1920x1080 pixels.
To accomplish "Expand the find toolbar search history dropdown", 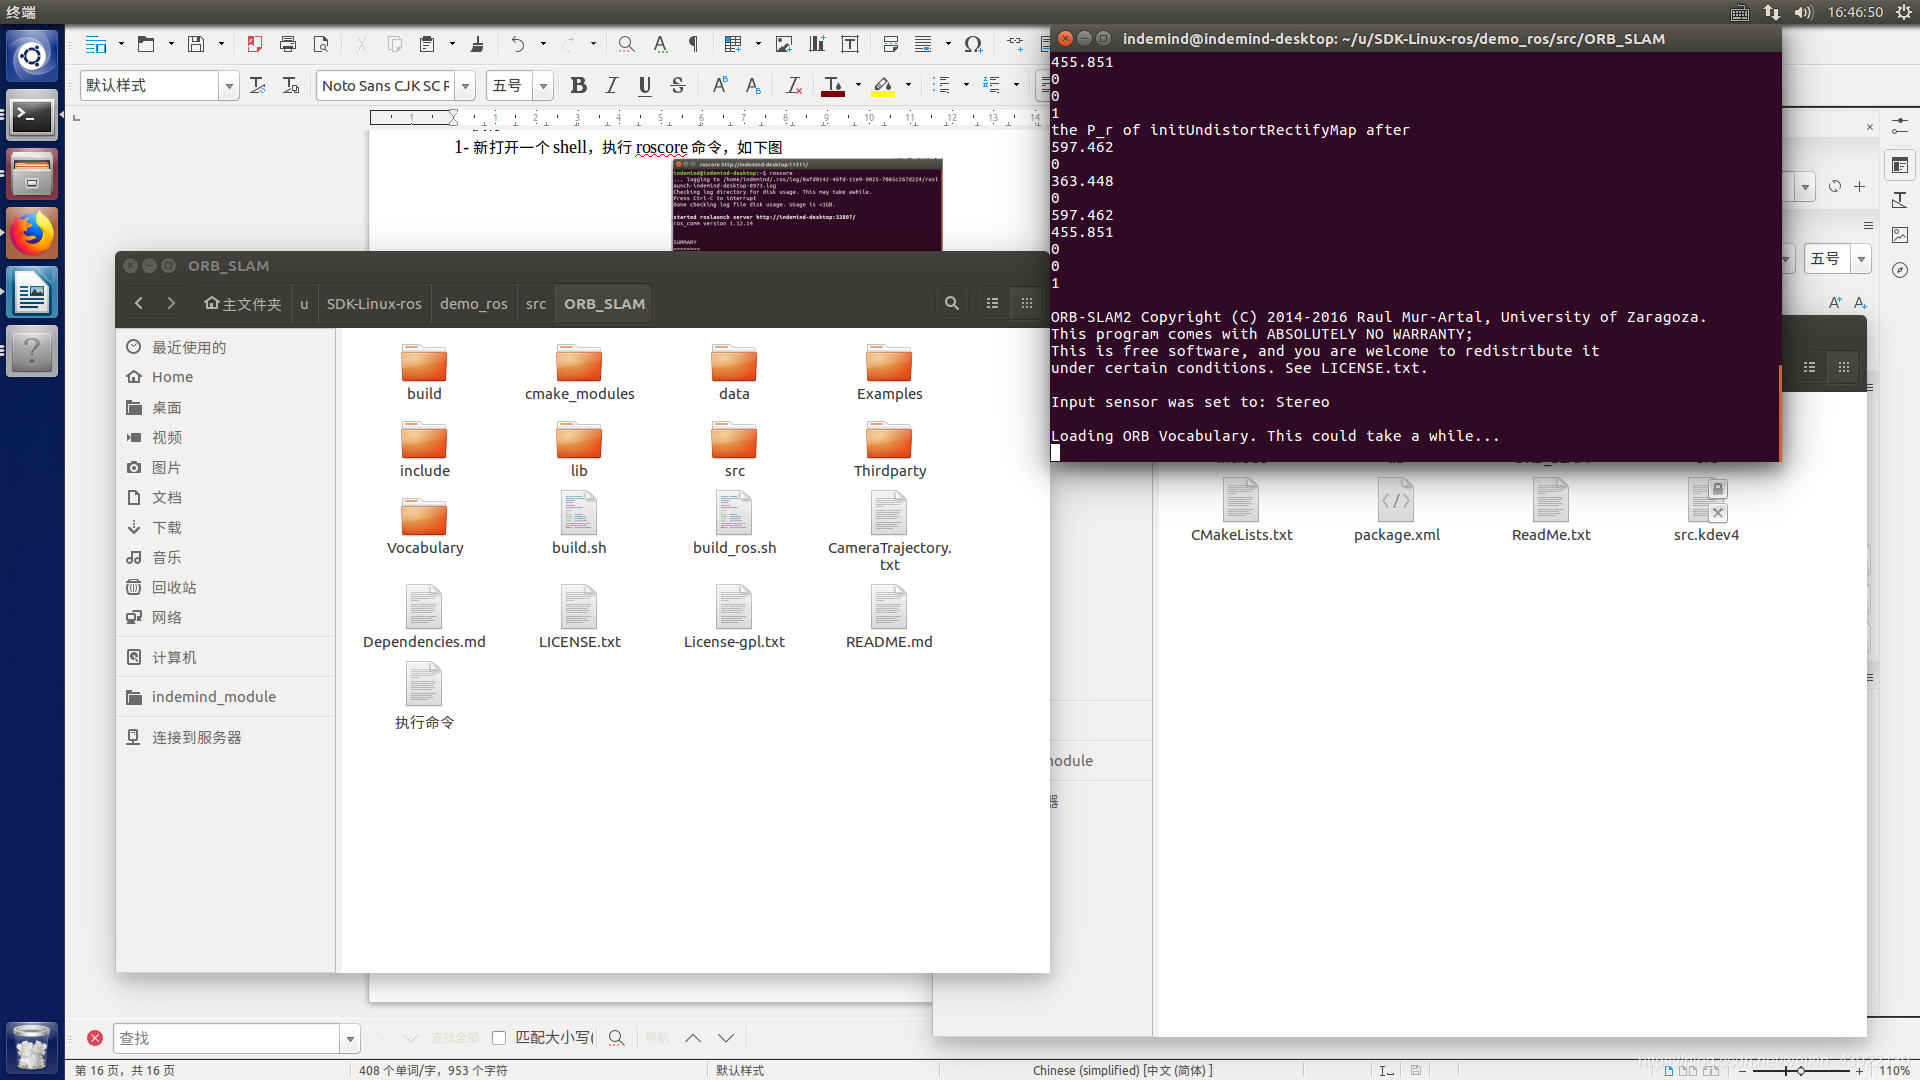I will 350,1039.
